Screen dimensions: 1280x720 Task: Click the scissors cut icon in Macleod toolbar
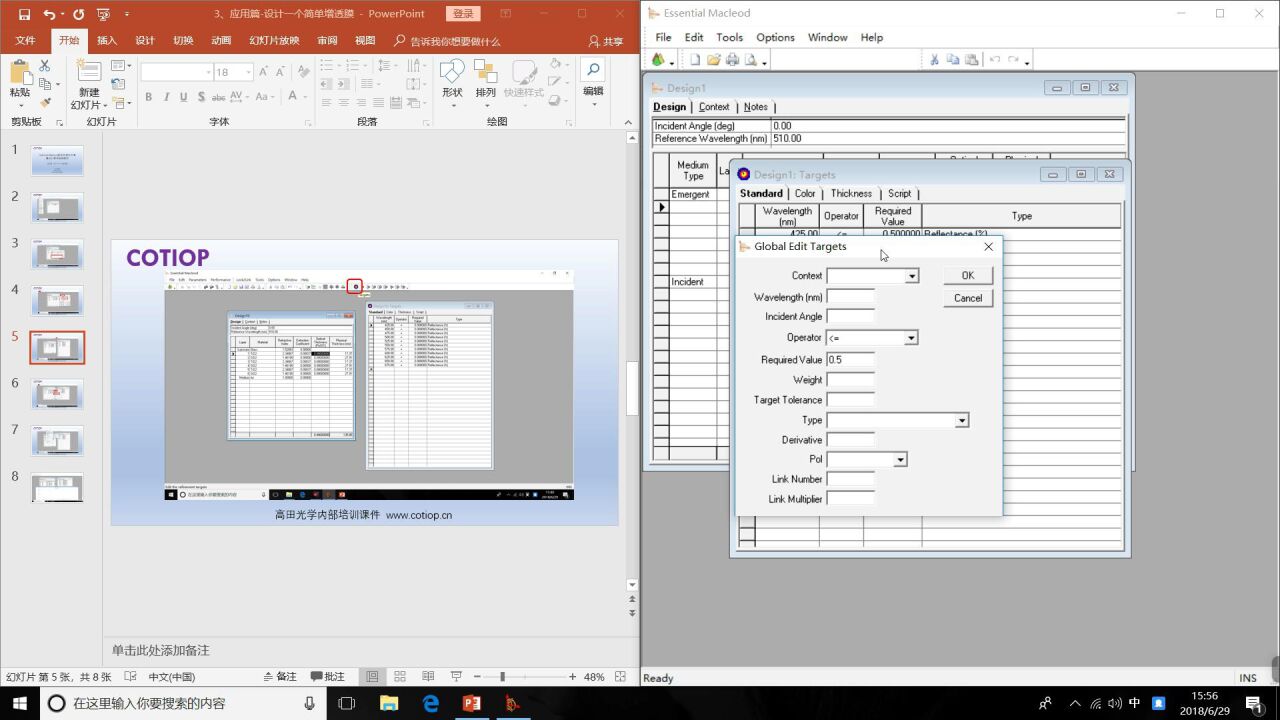point(934,60)
